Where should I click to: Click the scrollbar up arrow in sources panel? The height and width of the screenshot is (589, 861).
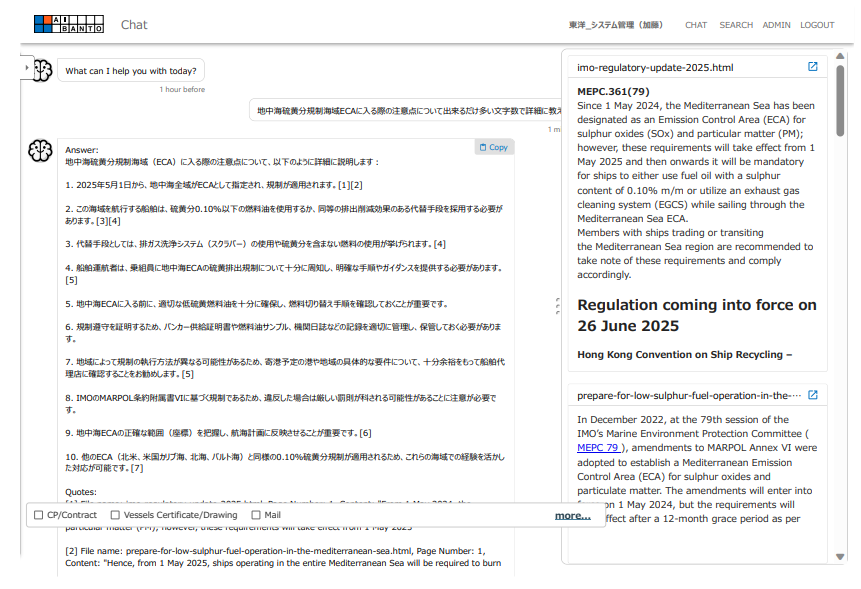(x=840, y=57)
